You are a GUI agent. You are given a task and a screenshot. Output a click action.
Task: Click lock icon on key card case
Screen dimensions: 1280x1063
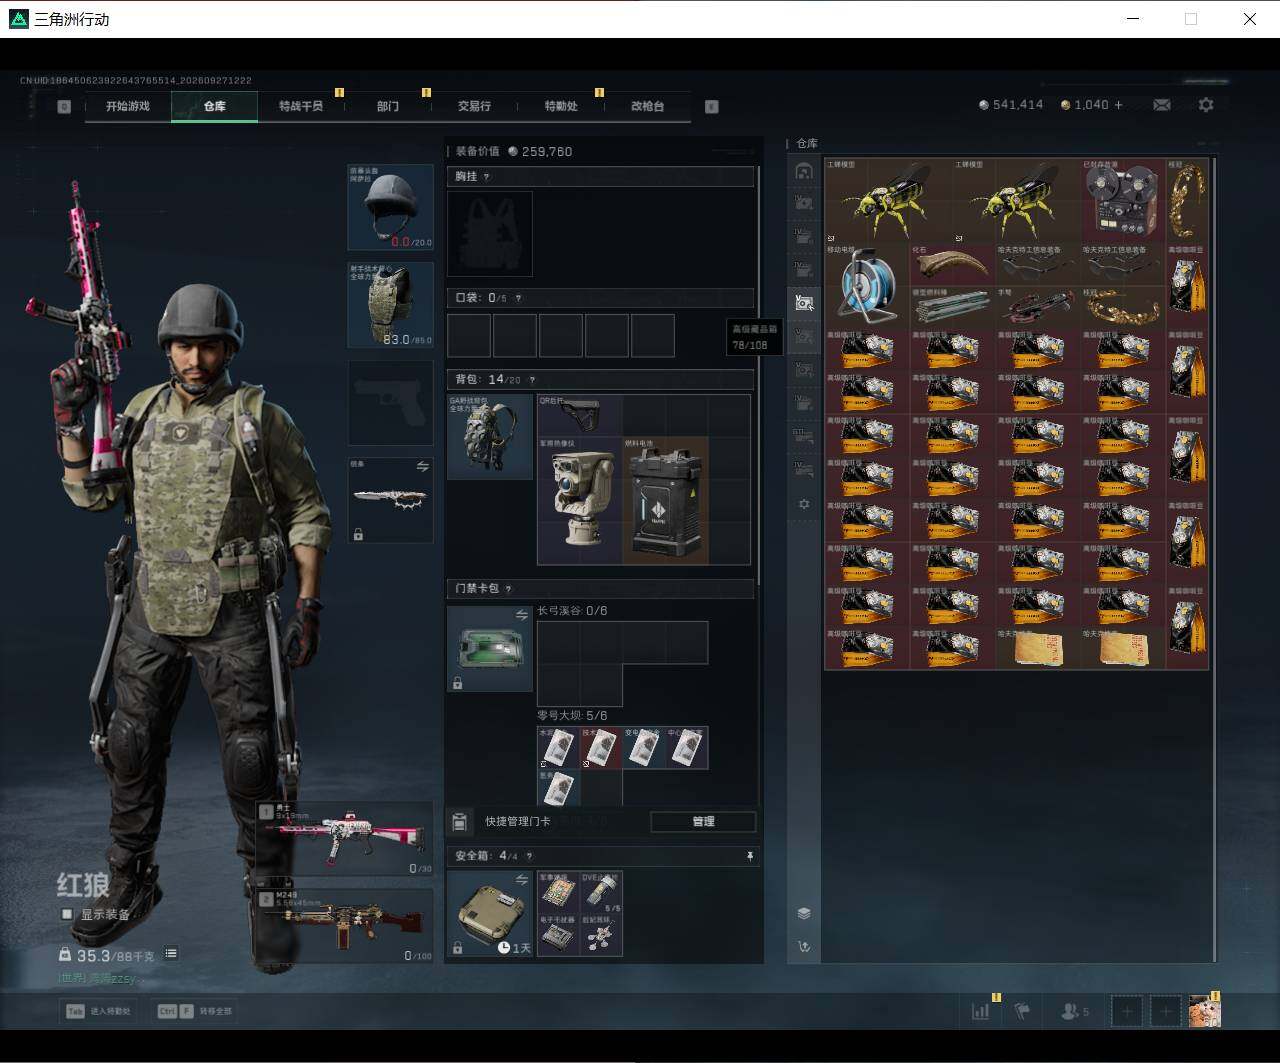pos(457,683)
